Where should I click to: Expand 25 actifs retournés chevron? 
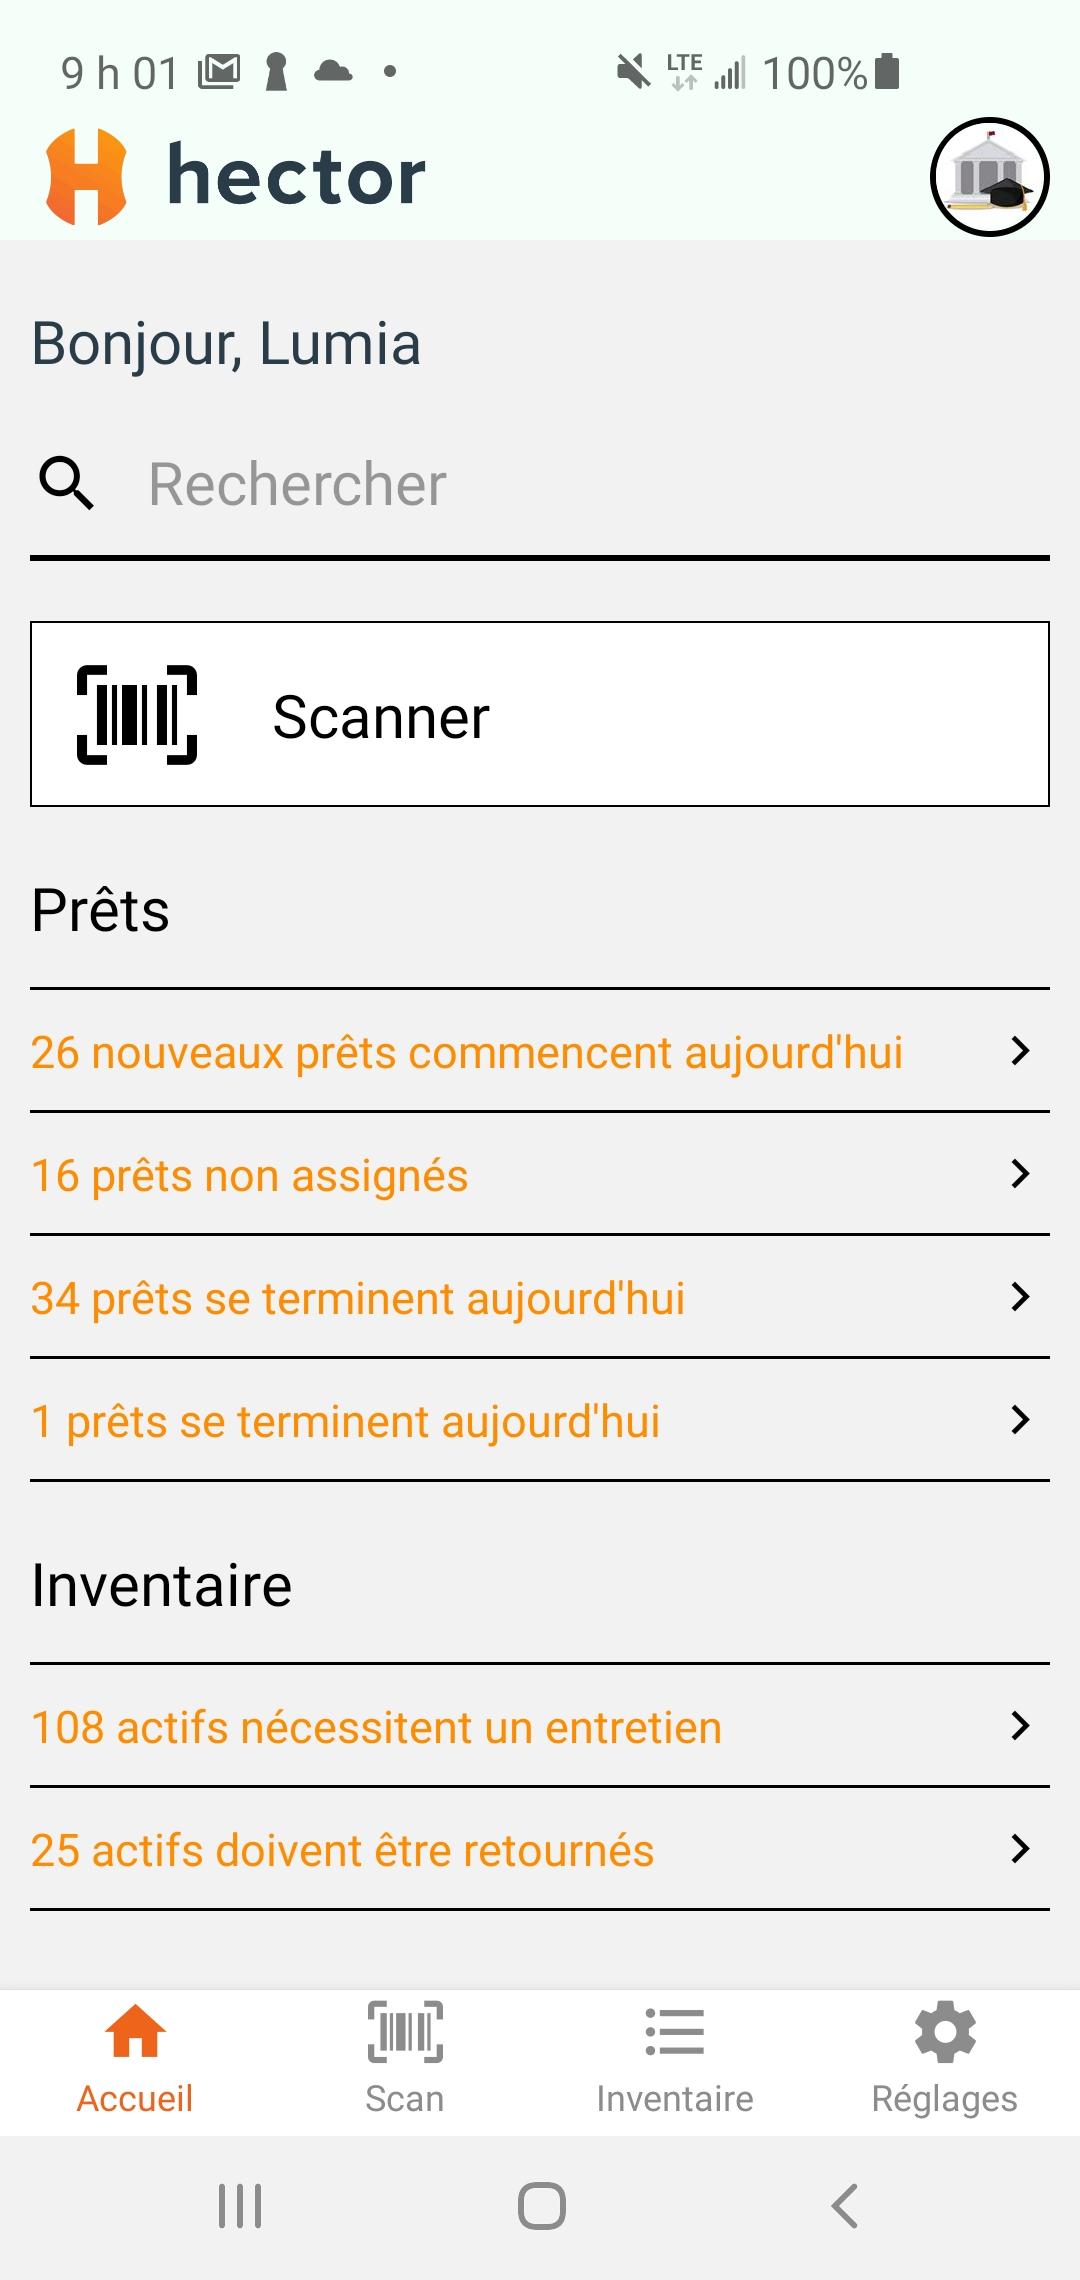(x=1019, y=1849)
